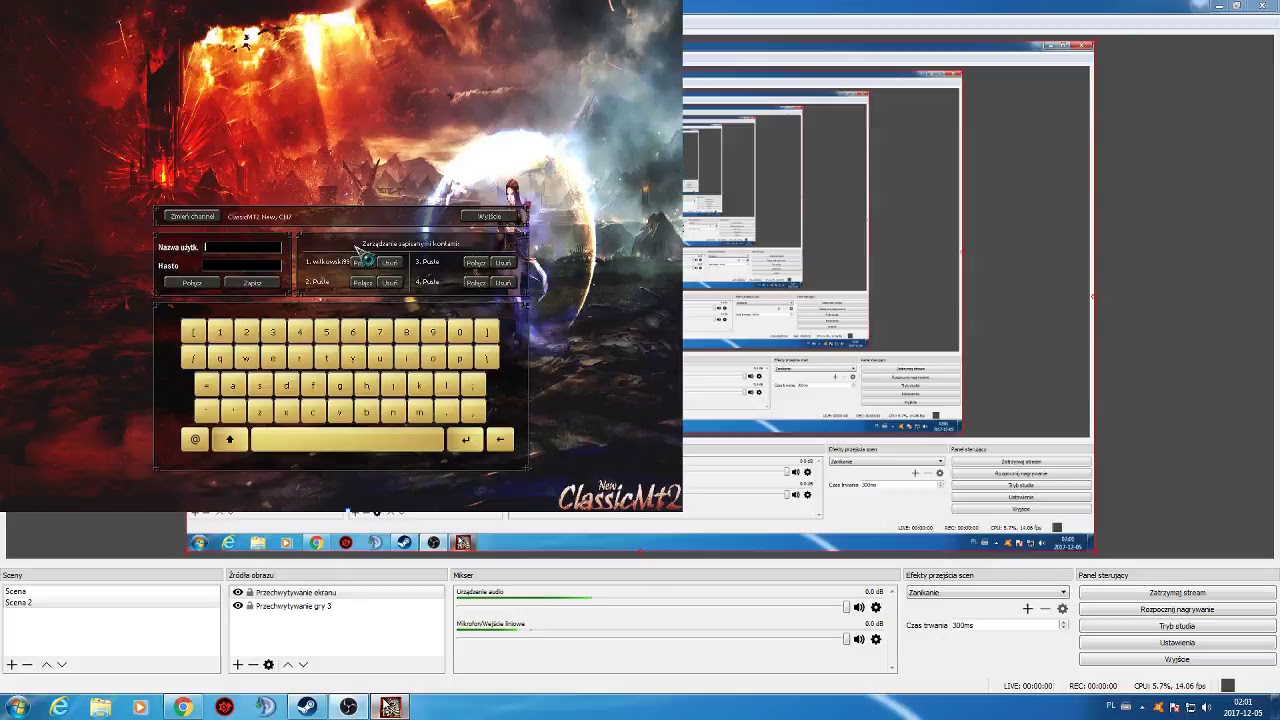This screenshot has width=1280, height=720.
Task: Open transition properties gear icon
Action: pyautogui.click(x=1062, y=608)
